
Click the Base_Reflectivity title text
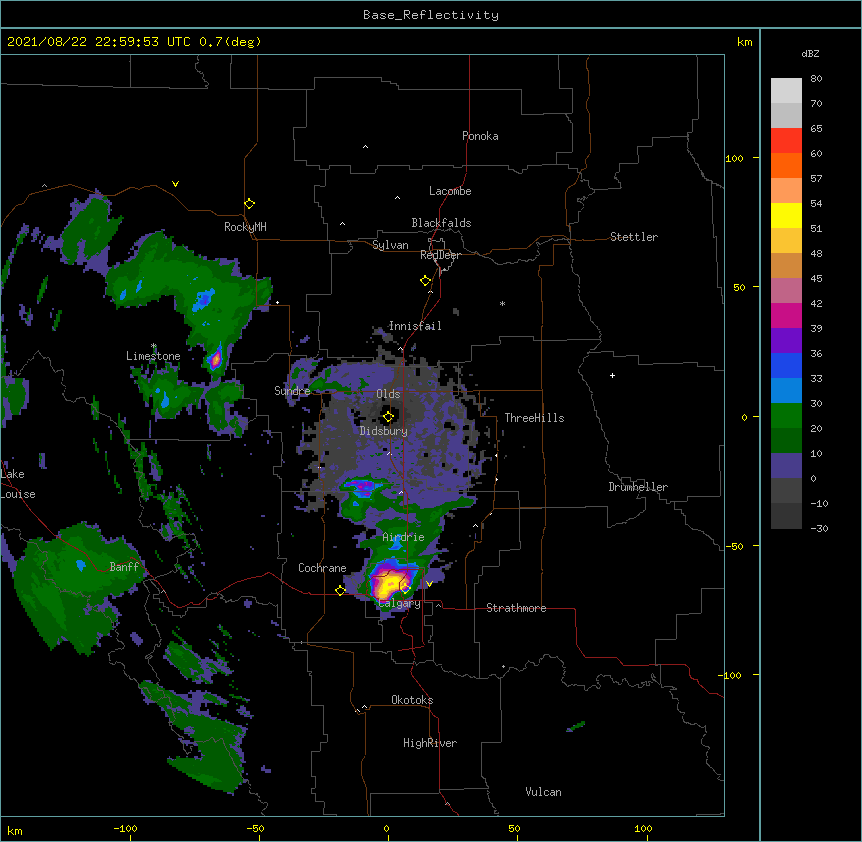pyautogui.click(x=431, y=15)
